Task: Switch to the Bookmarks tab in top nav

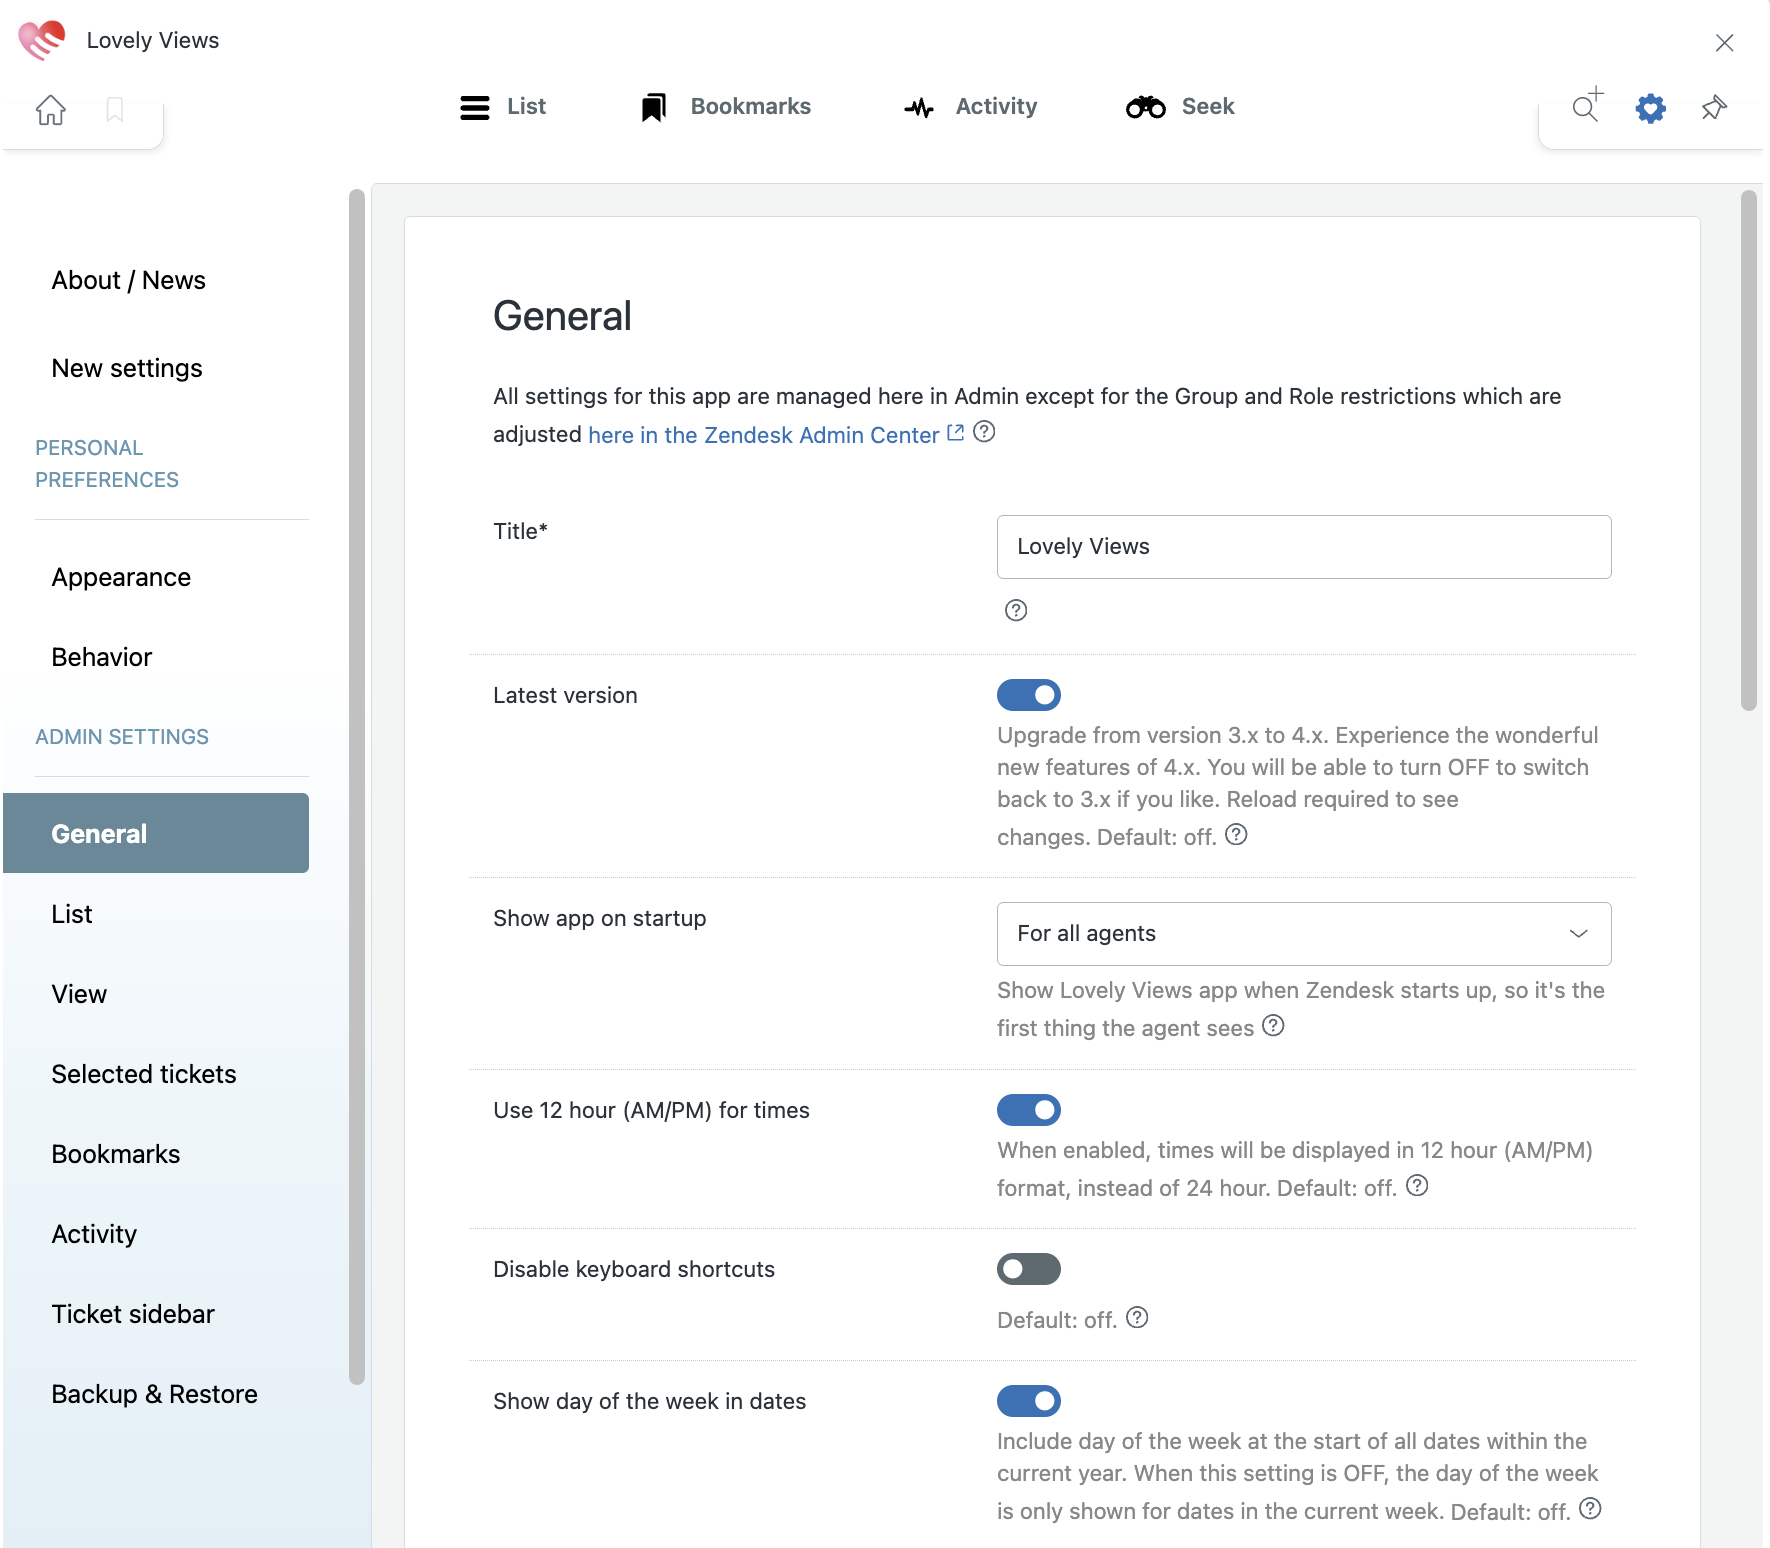Action: point(726,107)
